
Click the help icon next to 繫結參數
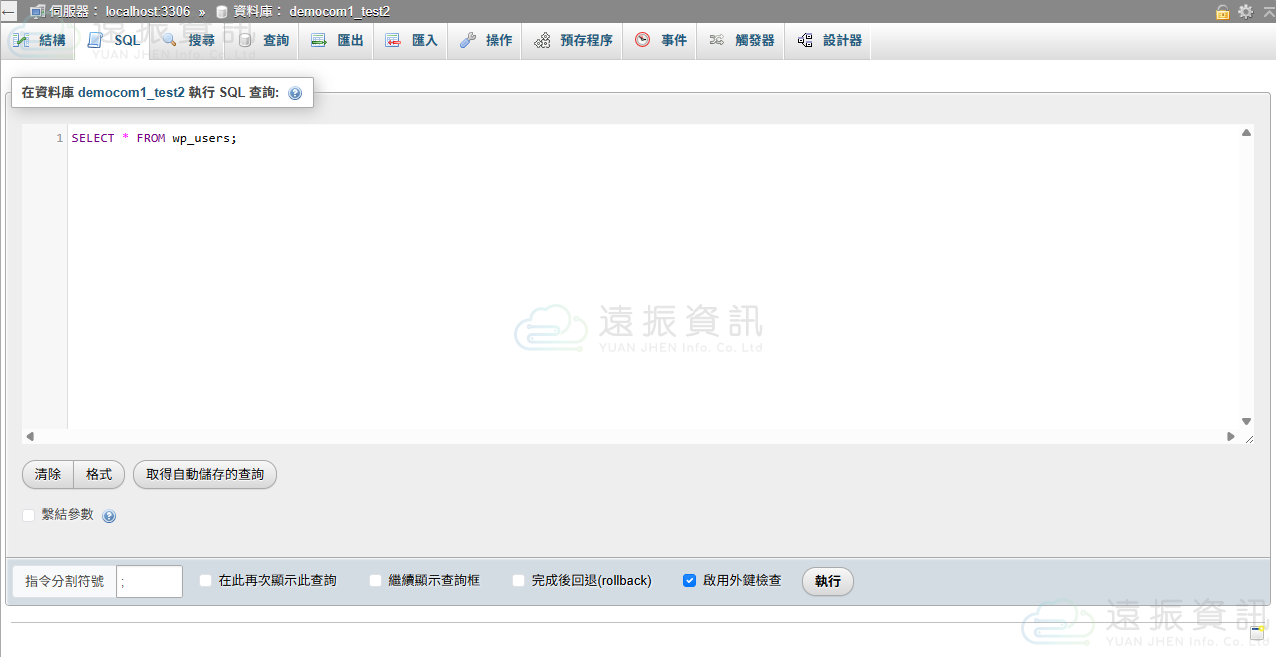(x=109, y=516)
